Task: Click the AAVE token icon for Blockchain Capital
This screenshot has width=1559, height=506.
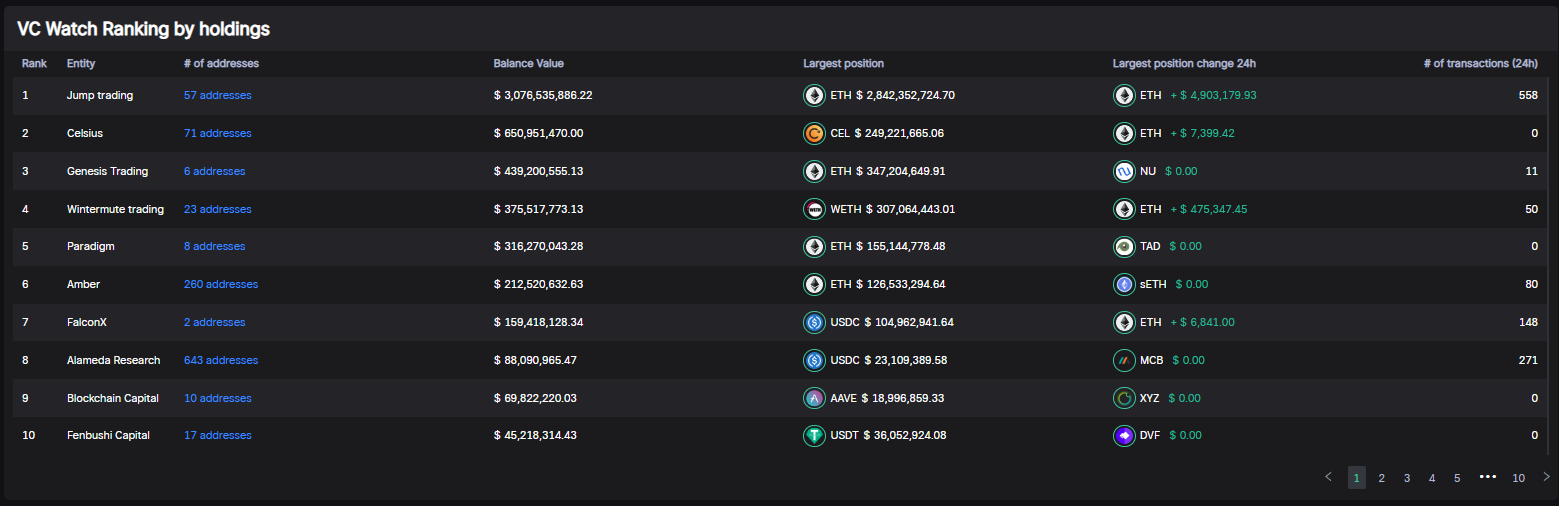Action: tap(814, 398)
